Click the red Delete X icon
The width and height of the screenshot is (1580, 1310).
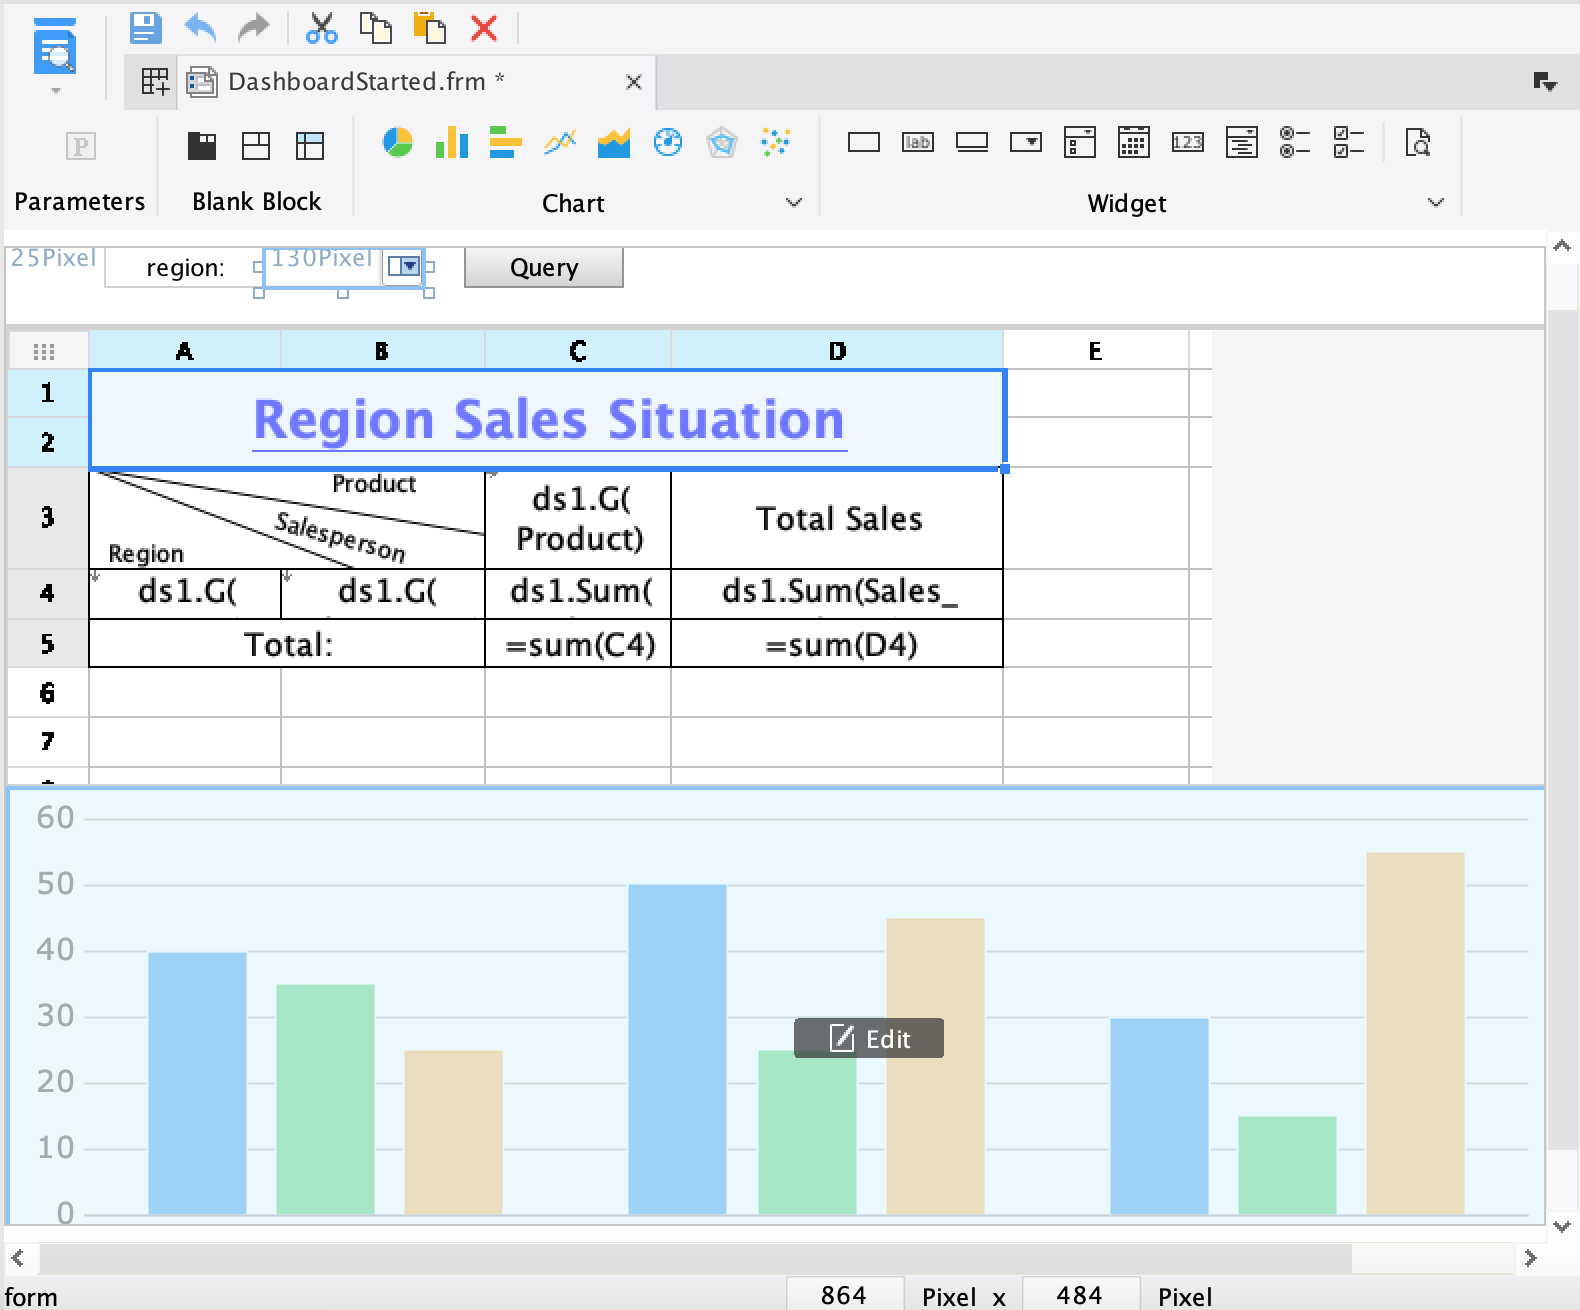click(x=484, y=28)
